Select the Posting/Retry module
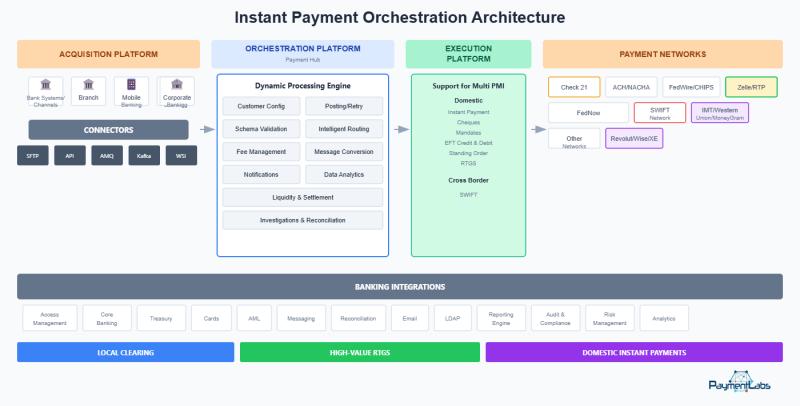Viewport: 800px width, 406px height. tap(344, 106)
